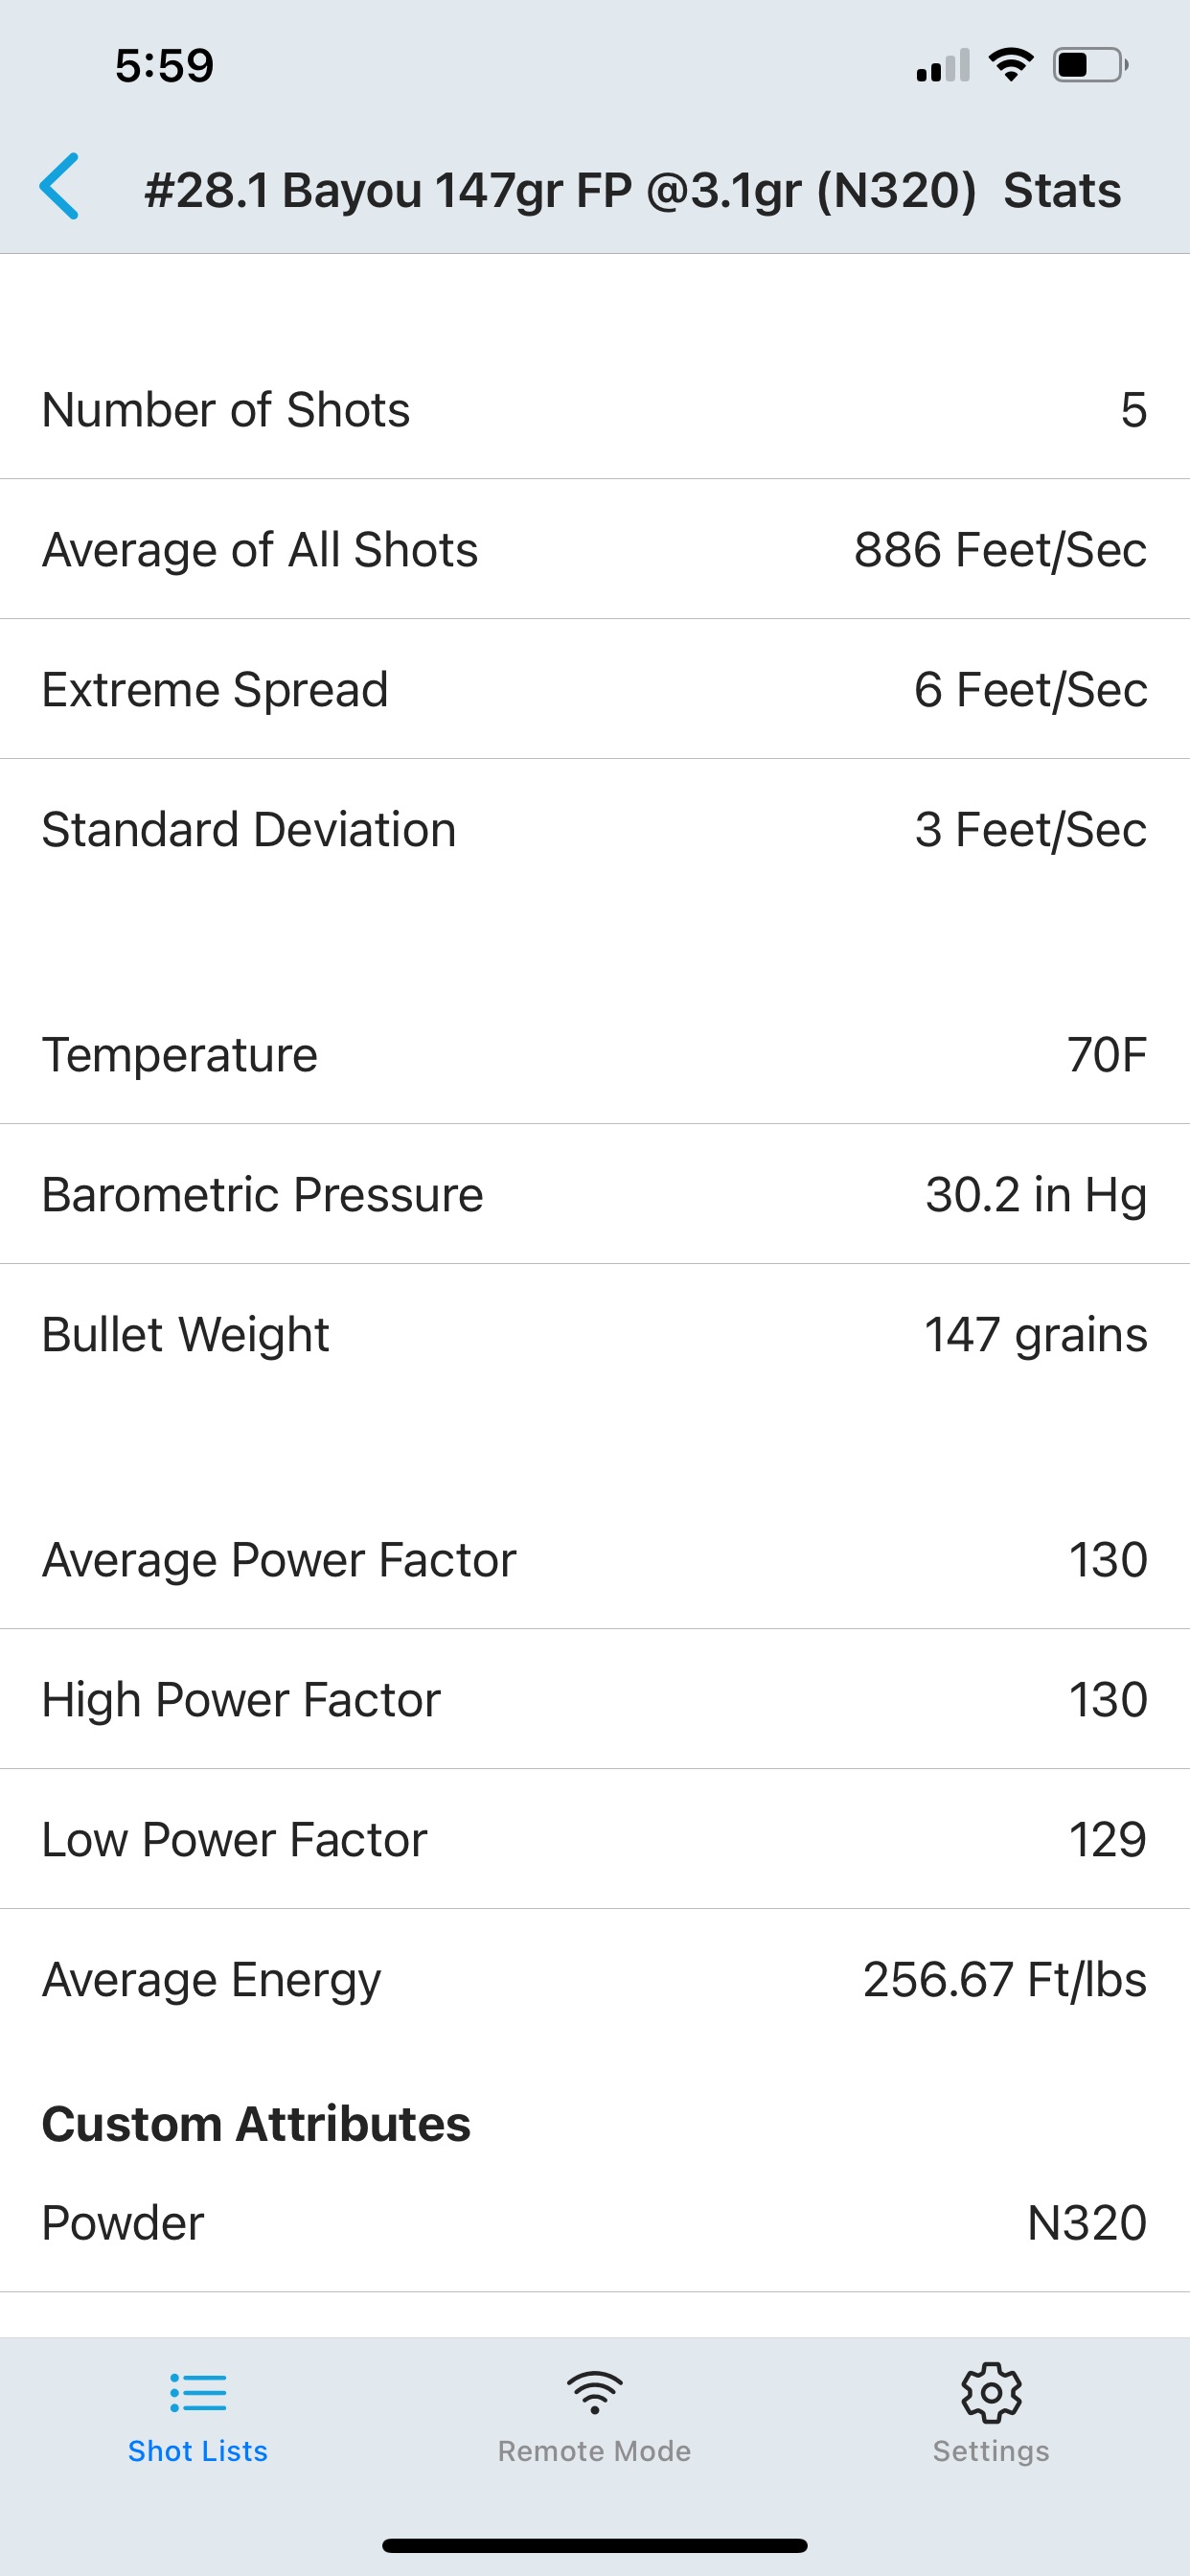This screenshot has width=1190, height=2576.
Task: Tap the Average Energy row
Action: point(595,1980)
